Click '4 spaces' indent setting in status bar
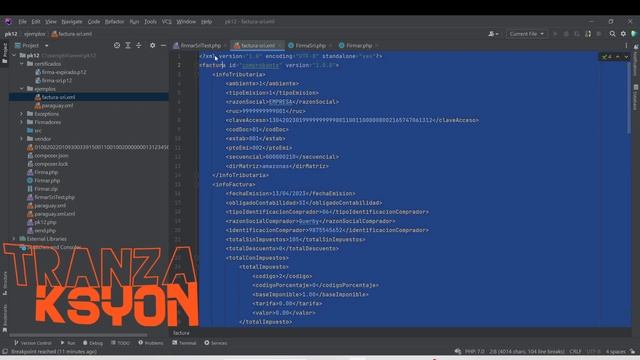The width and height of the screenshot is (640, 360). (x=616, y=351)
